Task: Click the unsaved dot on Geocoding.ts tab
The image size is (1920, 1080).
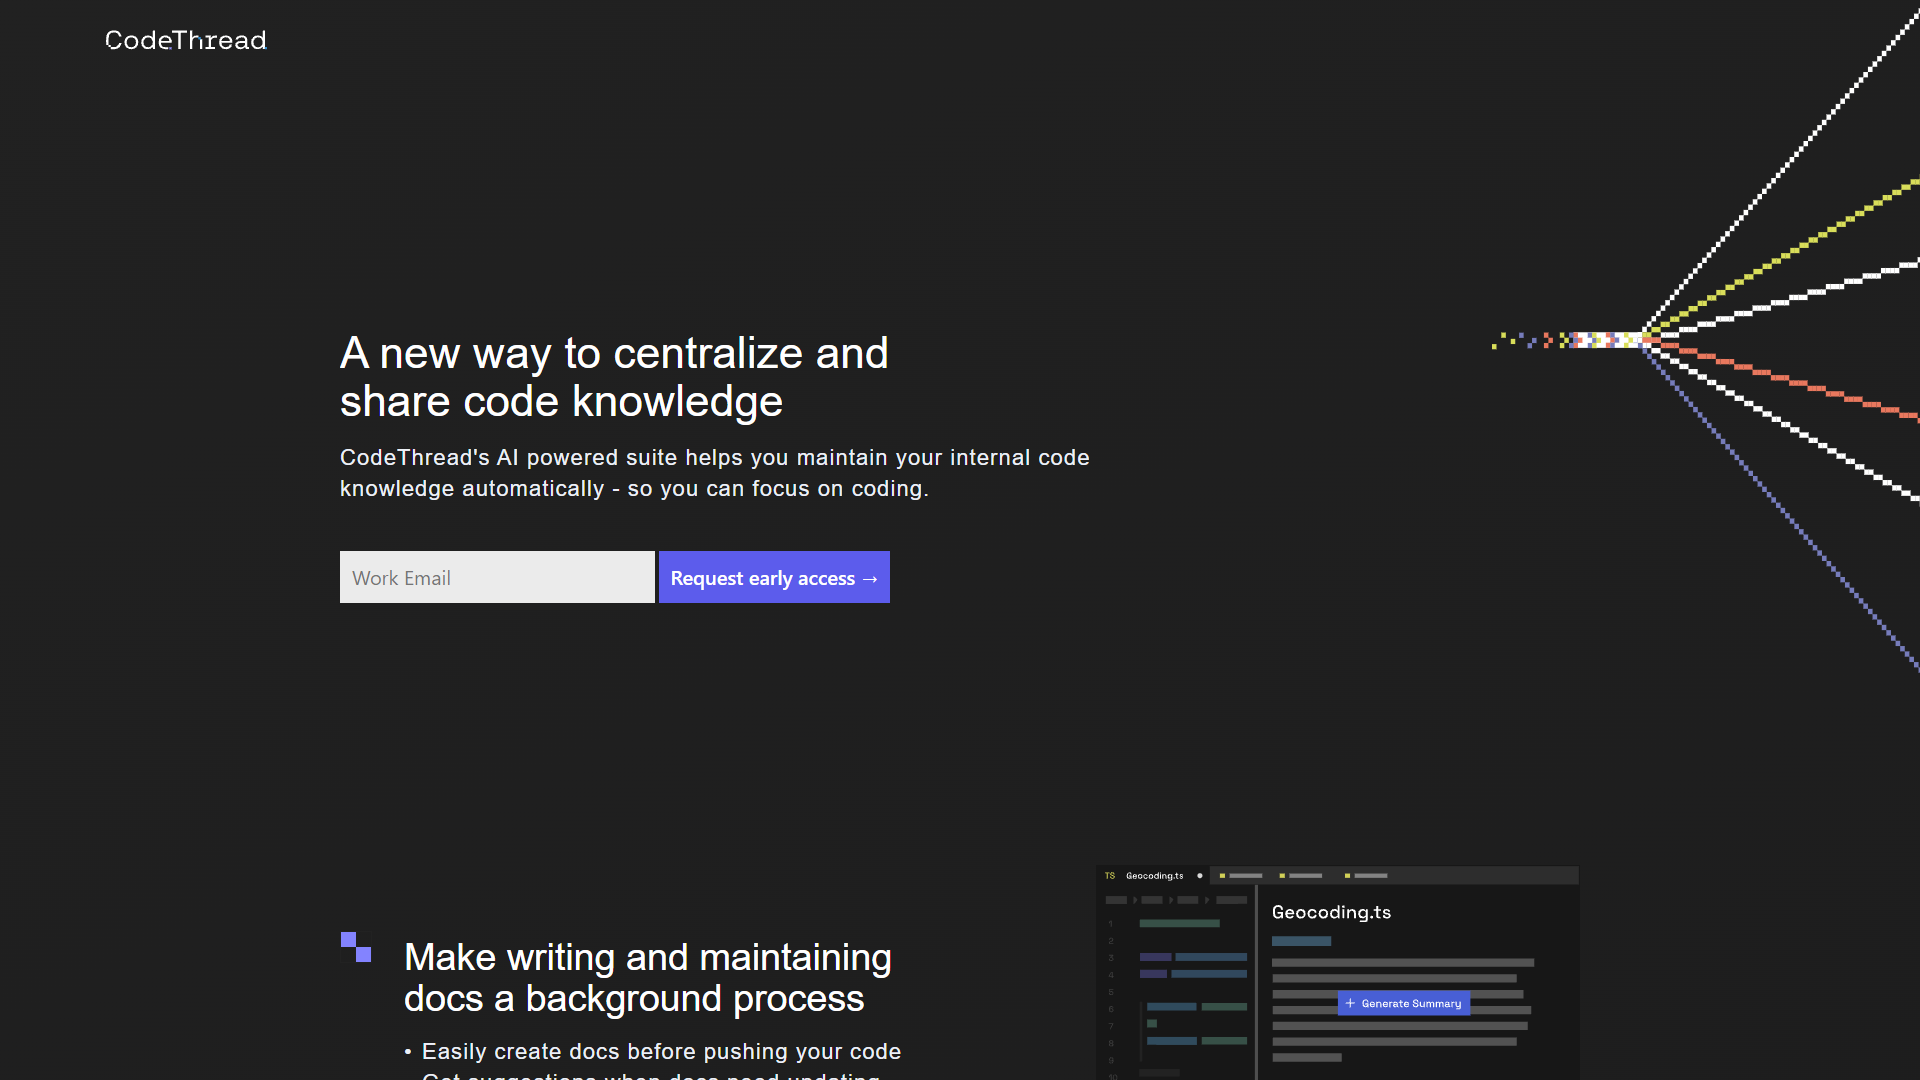Action: point(1200,876)
